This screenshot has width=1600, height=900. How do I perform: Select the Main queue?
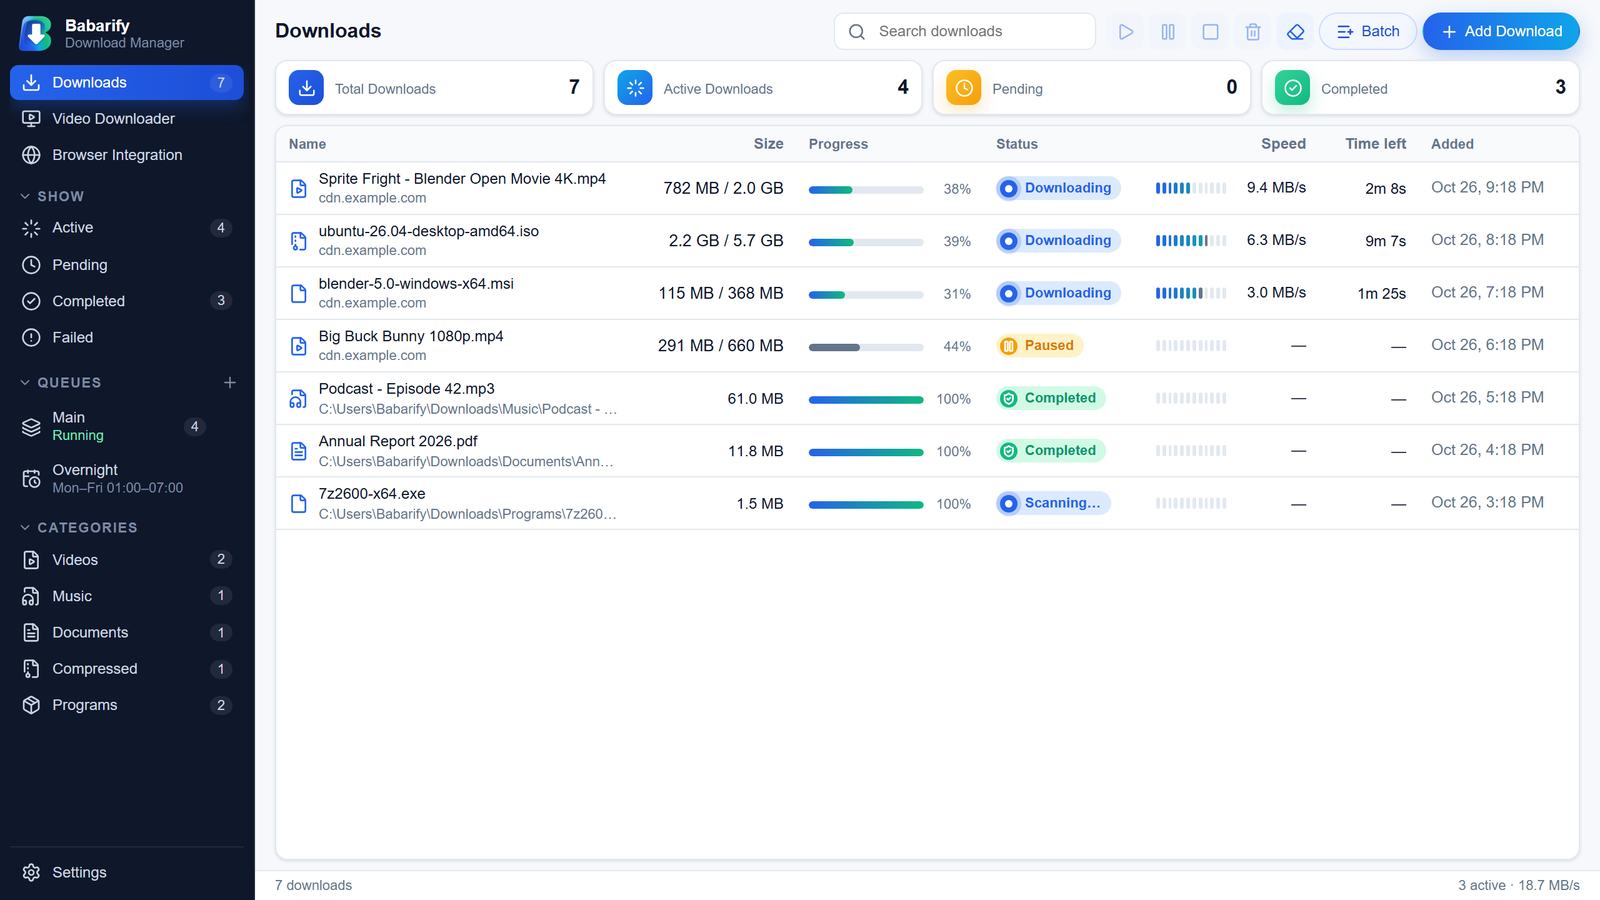tap(127, 426)
